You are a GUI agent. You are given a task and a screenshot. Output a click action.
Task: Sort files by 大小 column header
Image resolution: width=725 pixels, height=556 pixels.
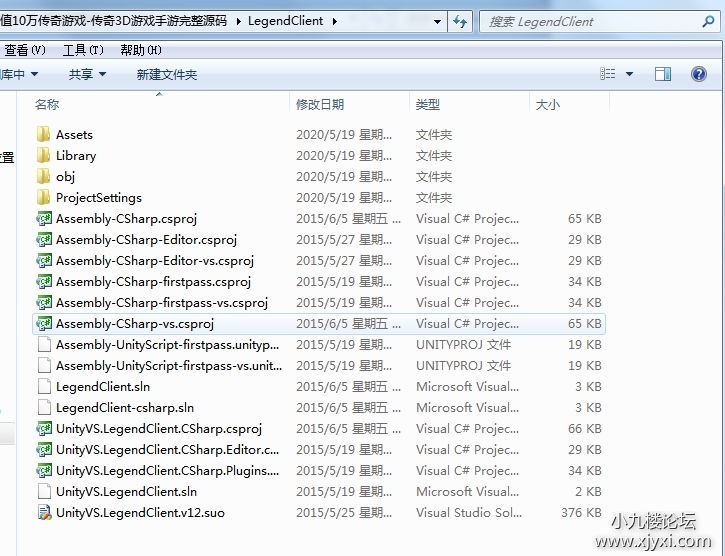click(x=548, y=104)
